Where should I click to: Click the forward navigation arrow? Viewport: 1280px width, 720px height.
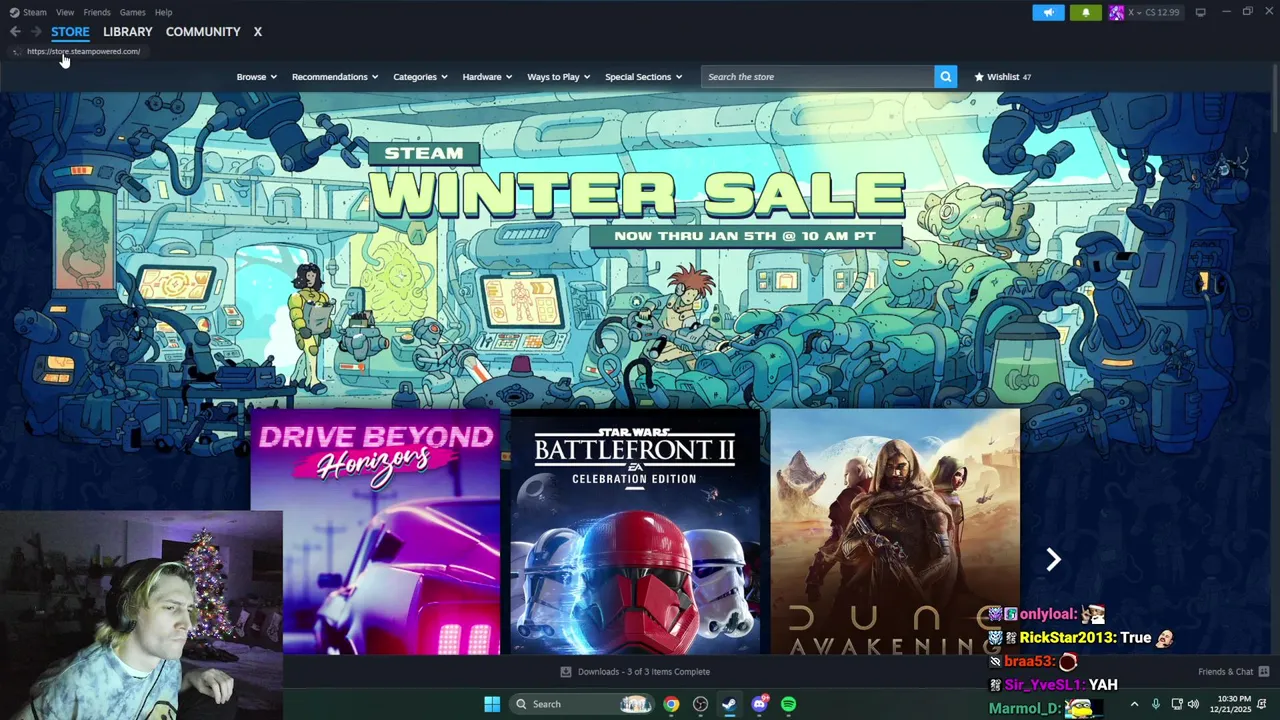click(36, 32)
